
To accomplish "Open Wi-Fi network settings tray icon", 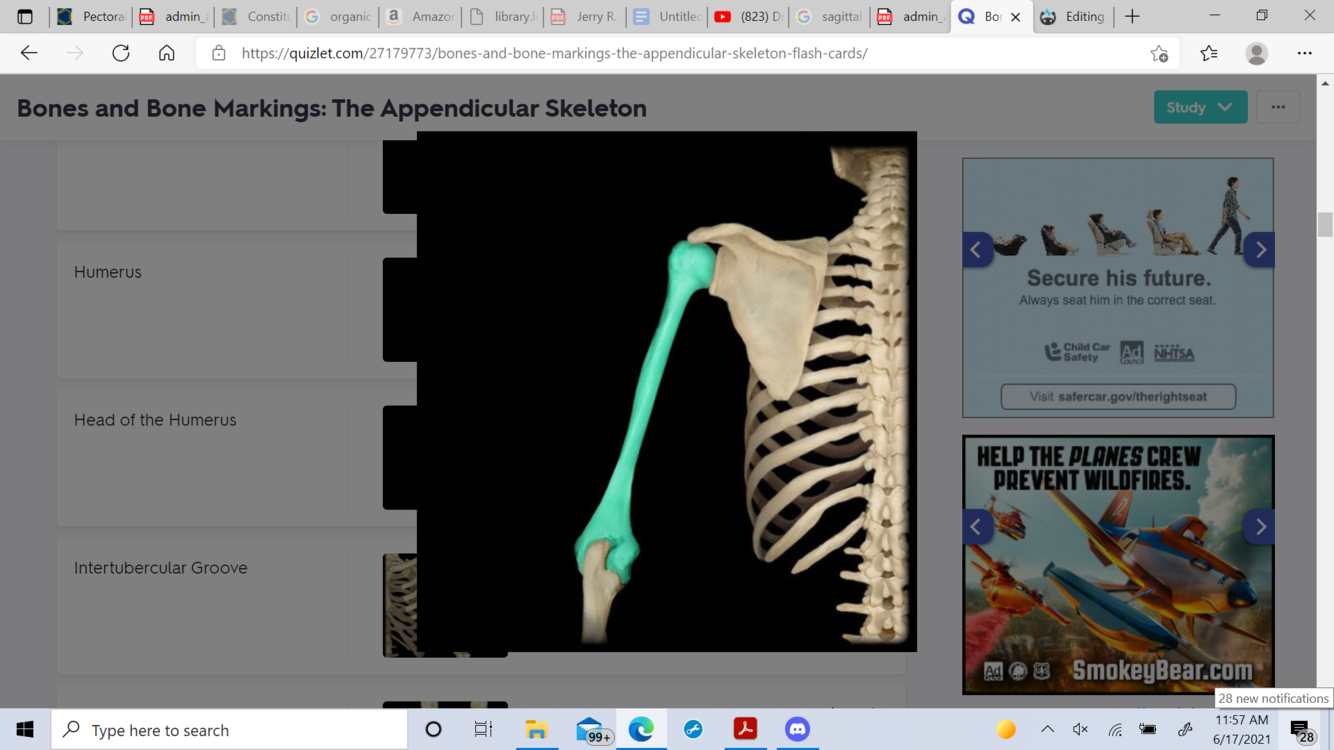I will (1115, 730).
